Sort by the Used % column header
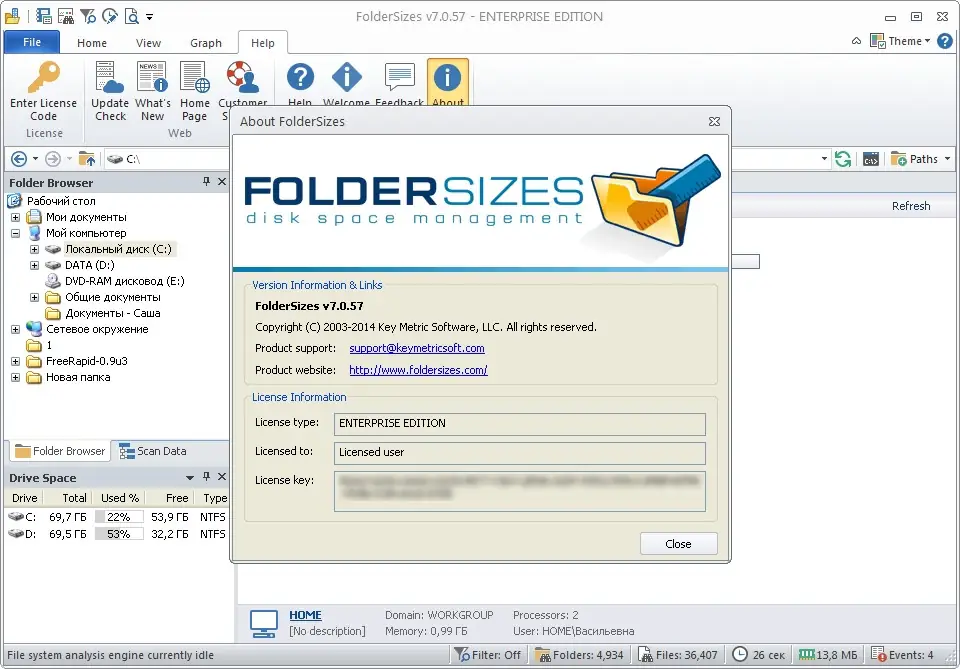Viewport: 960px width, 669px height. (119, 498)
